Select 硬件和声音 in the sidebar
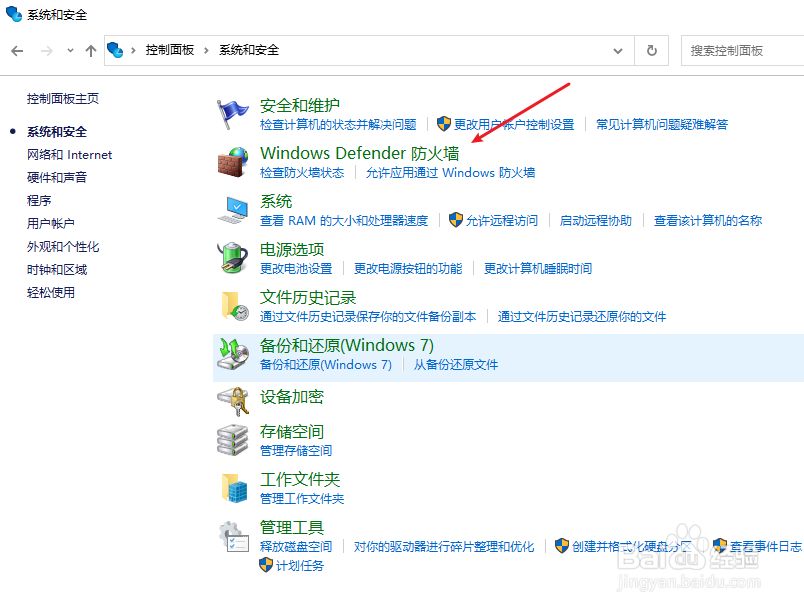This screenshot has height=610, width=804. tap(57, 178)
